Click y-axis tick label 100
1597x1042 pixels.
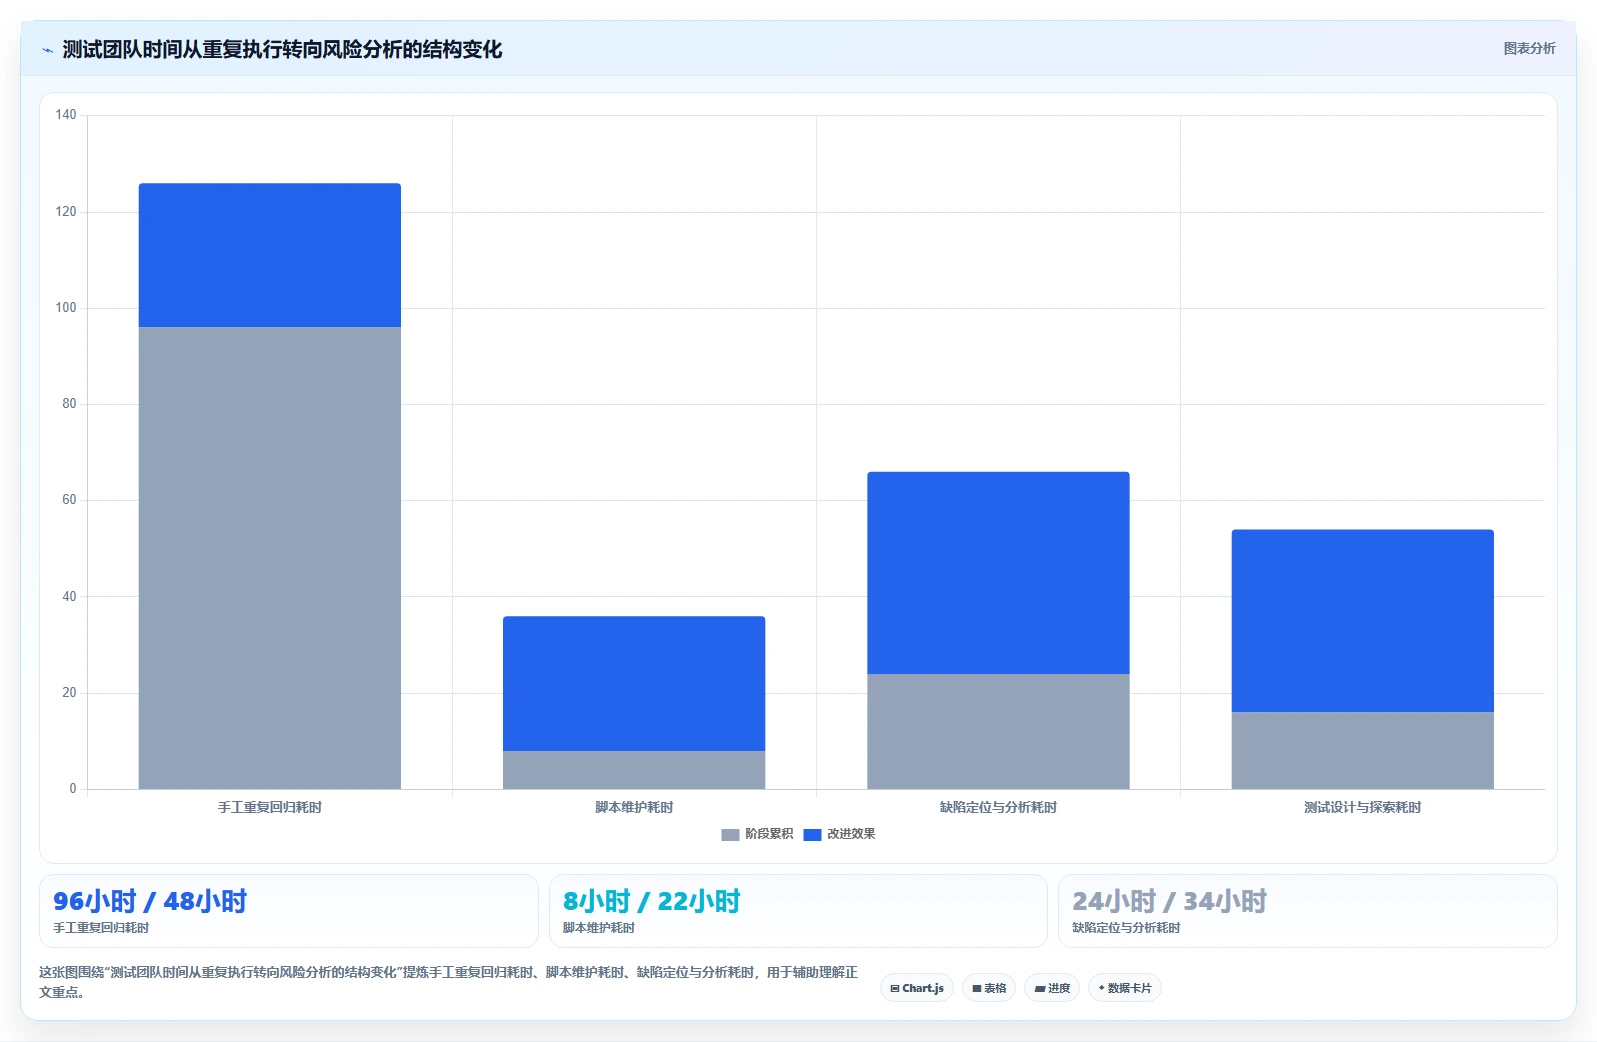tap(66, 308)
